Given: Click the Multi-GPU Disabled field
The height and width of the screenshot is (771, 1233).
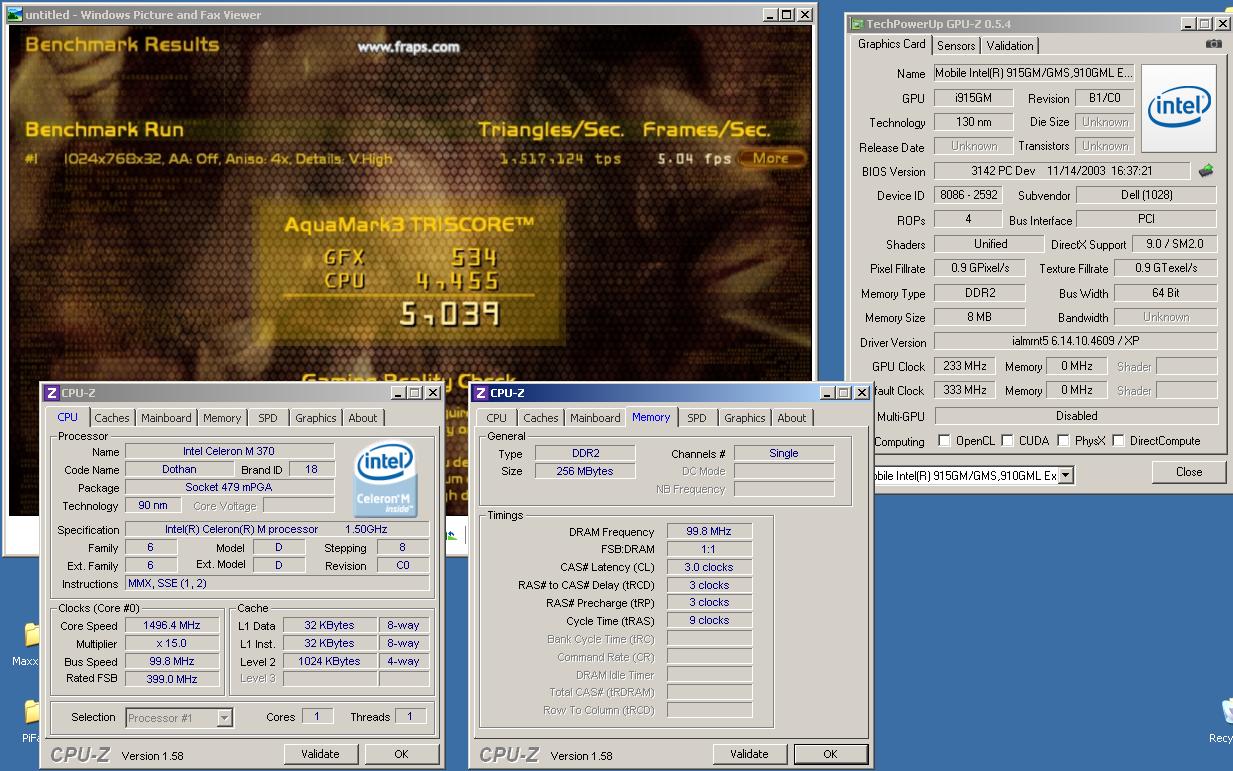Looking at the screenshot, I should click(1076, 416).
